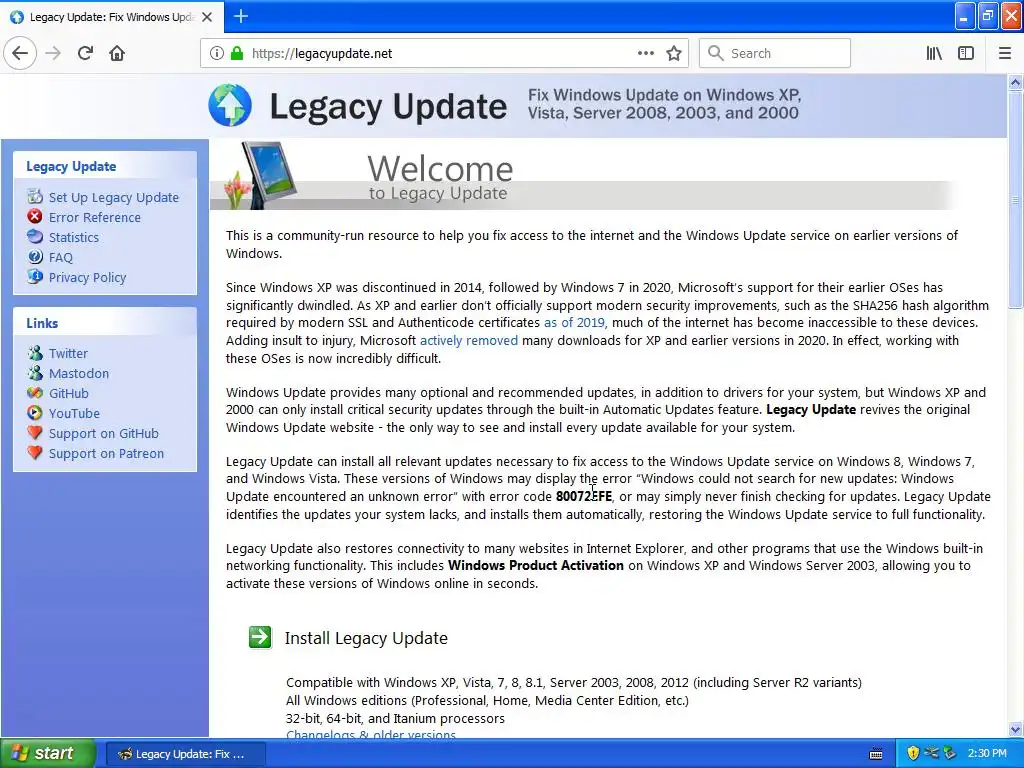Open Support on Patreon link

click(x=106, y=453)
